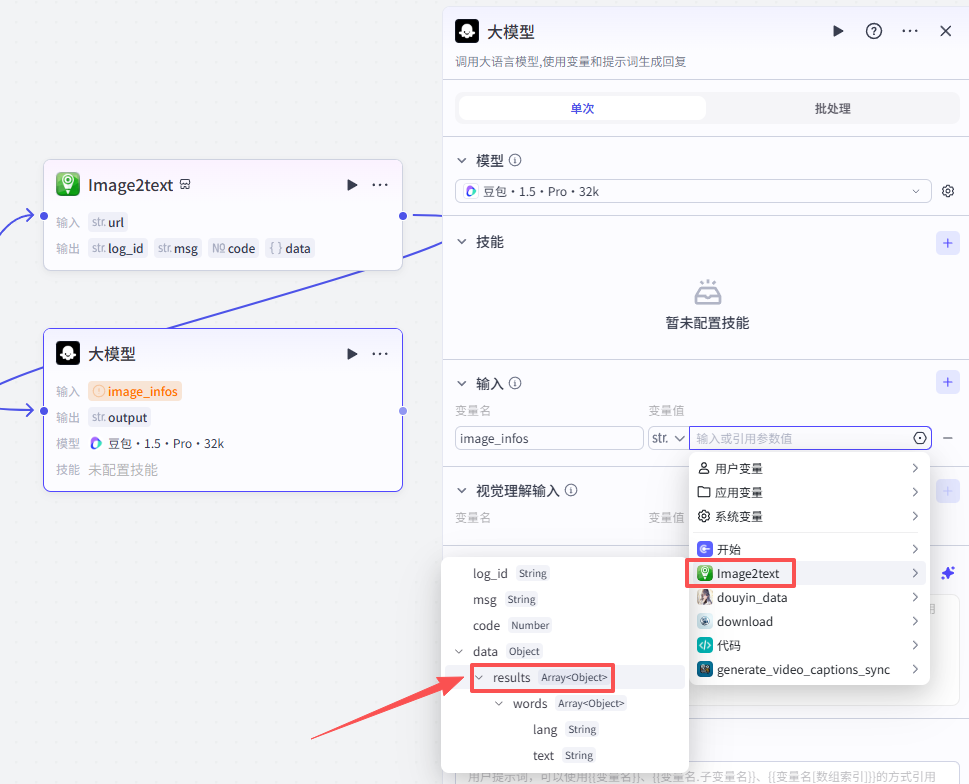
Task: Collapse the 模型 section
Action: pos(461,160)
